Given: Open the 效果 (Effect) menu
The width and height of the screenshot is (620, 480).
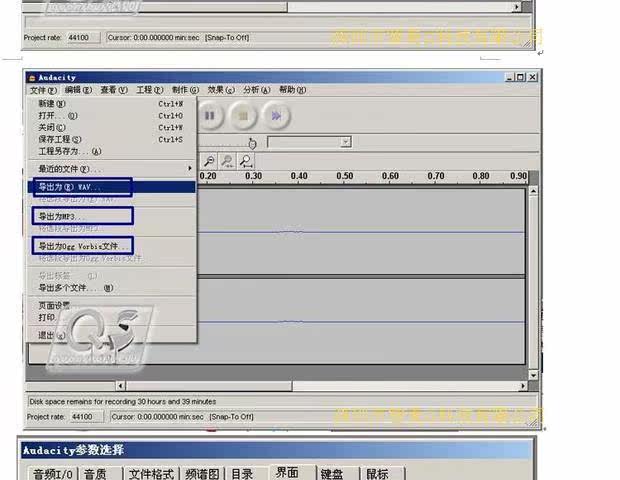Looking at the screenshot, I should pos(221,90).
